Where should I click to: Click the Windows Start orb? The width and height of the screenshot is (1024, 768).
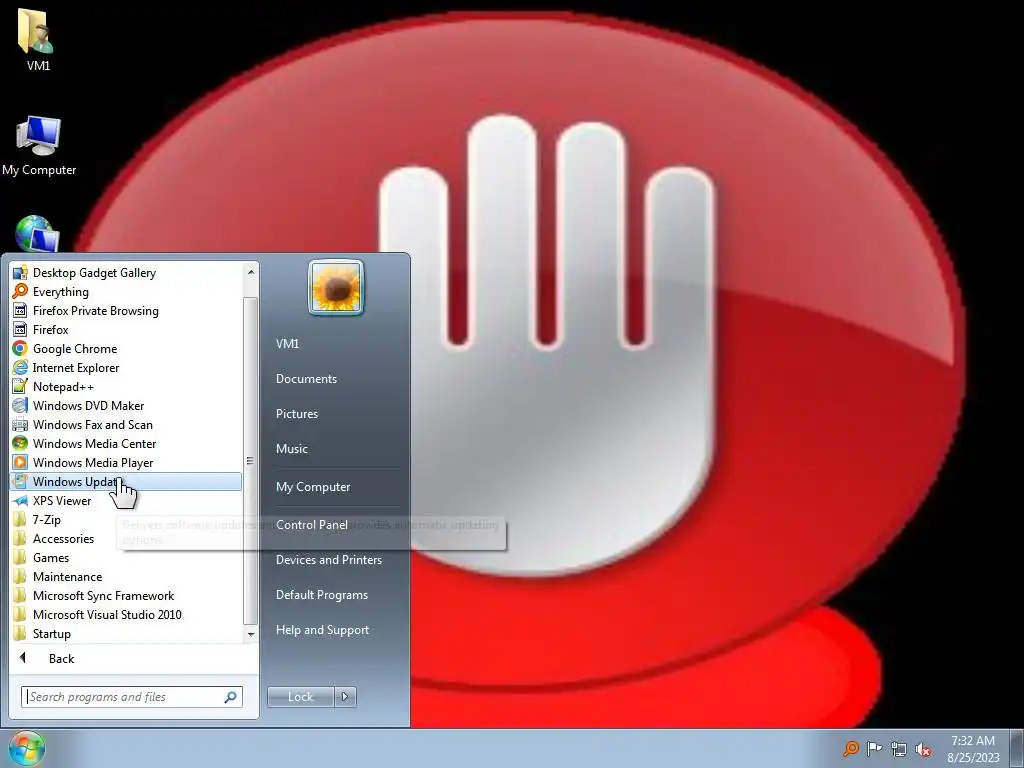pyautogui.click(x=27, y=748)
